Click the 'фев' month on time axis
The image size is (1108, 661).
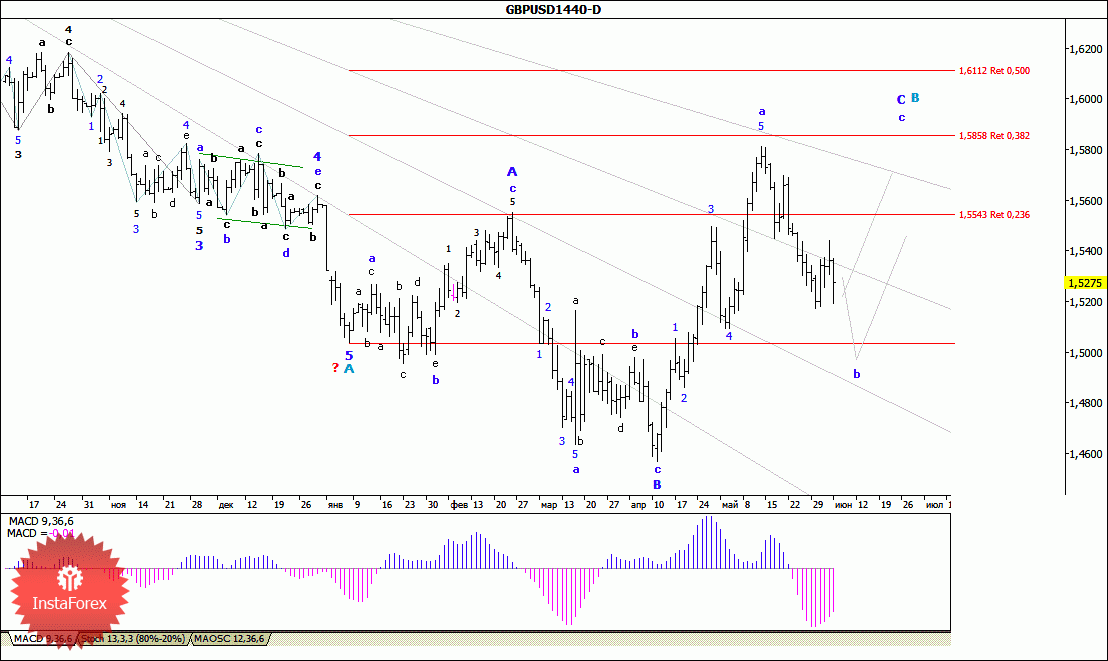(459, 505)
